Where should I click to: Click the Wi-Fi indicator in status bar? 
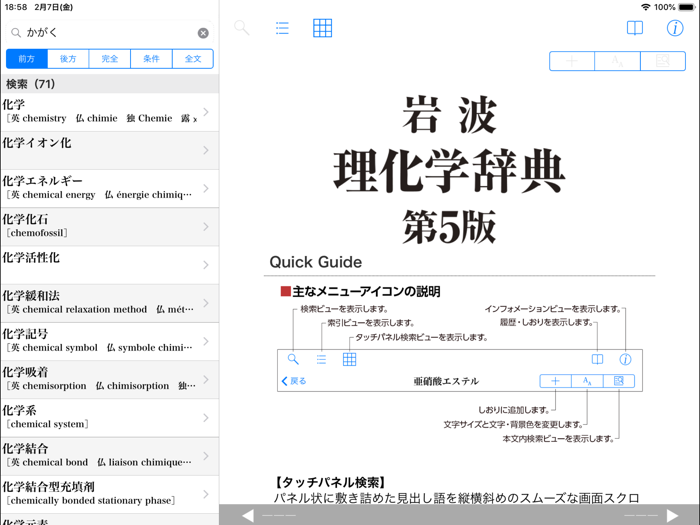[645, 7]
